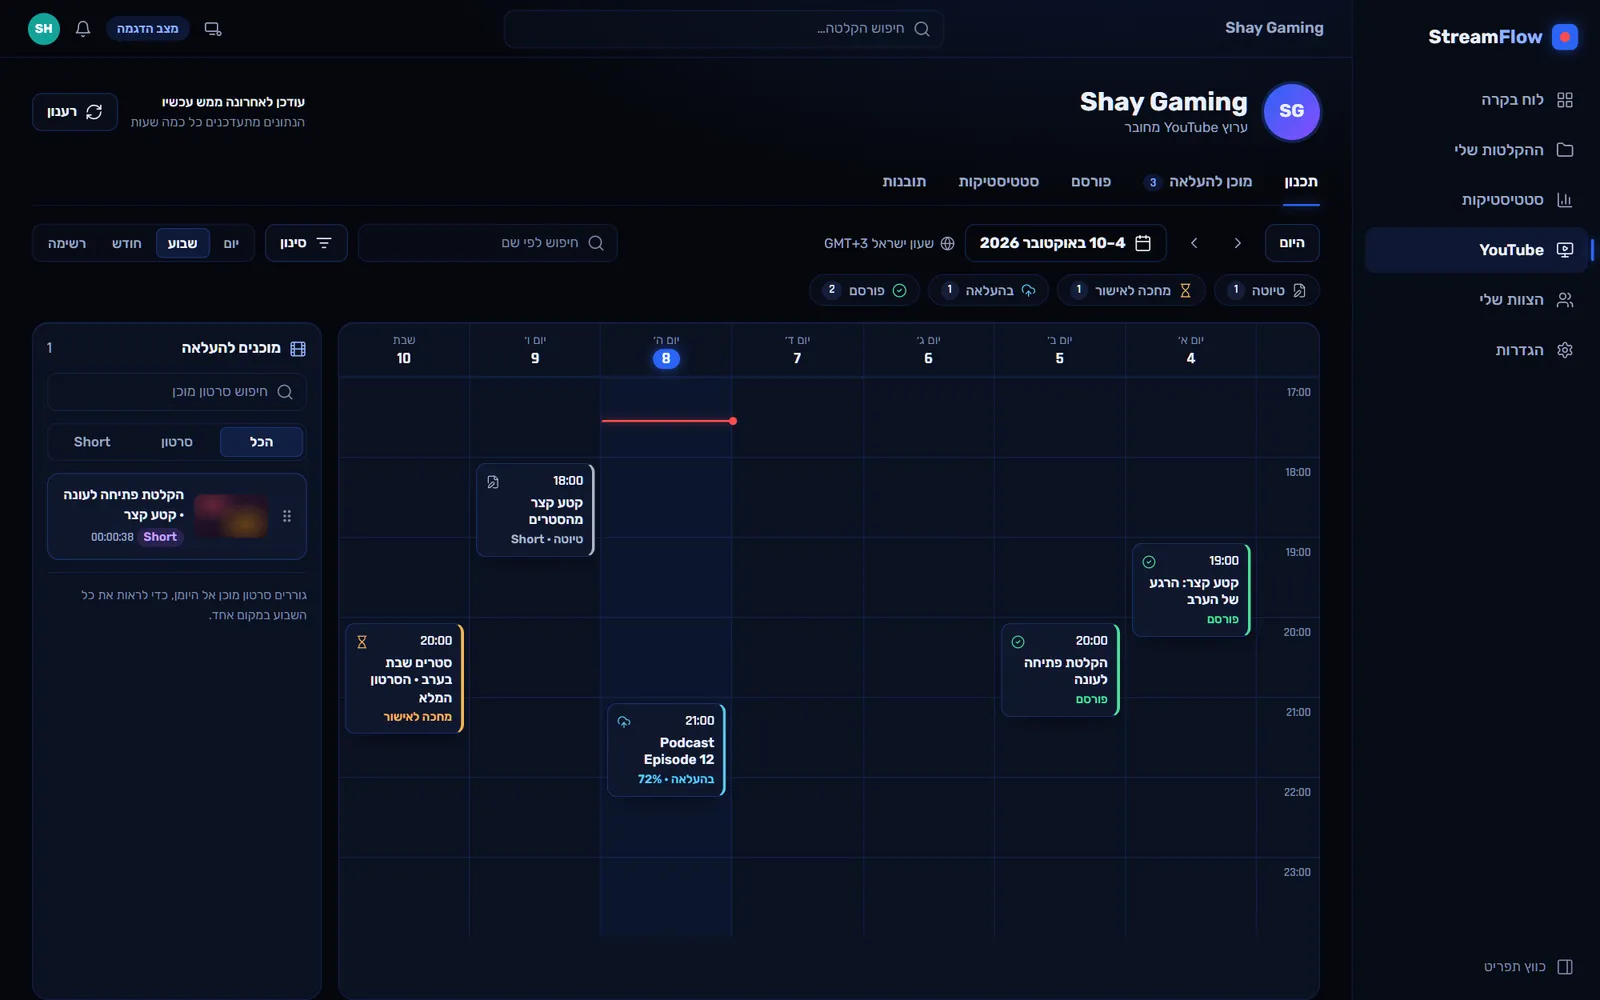Click the screen cast icon in top bar
Image resolution: width=1600 pixels, height=1000 pixels.
coord(213,29)
